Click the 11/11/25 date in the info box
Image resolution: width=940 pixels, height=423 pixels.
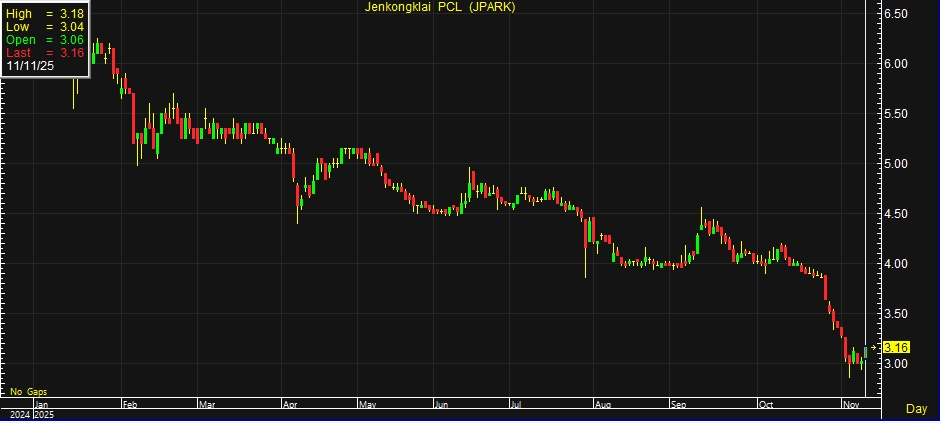tap(29, 66)
